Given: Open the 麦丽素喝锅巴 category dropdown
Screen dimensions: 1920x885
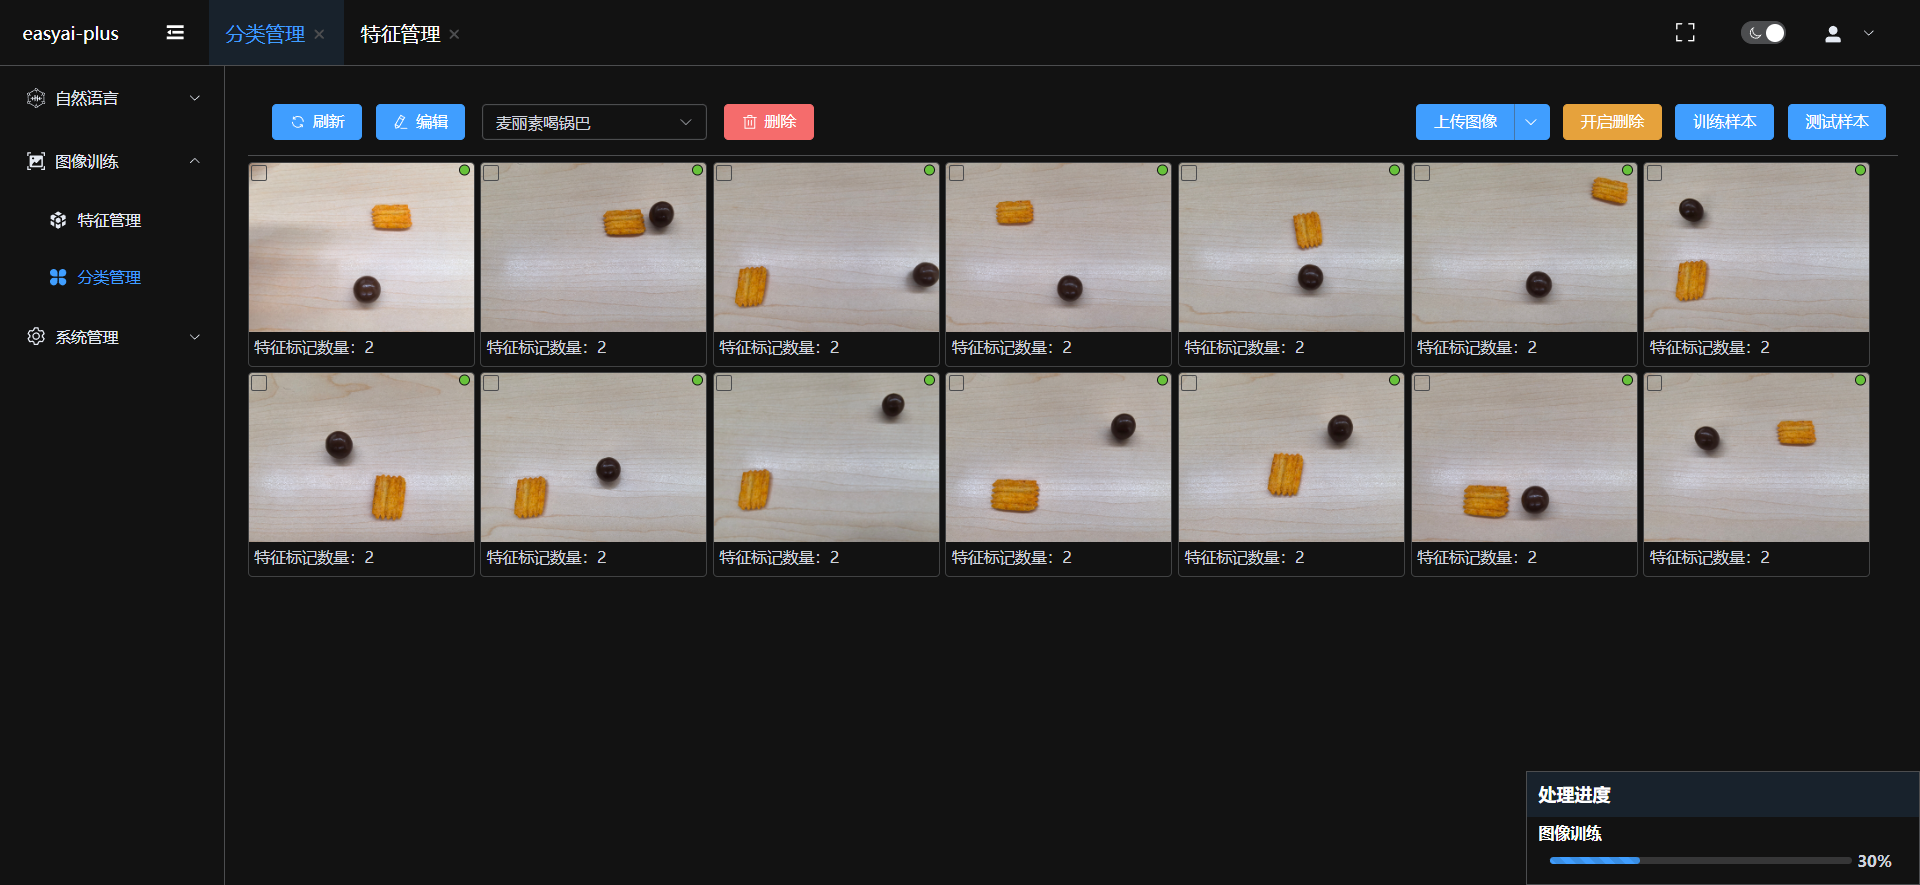Looking at the screenshot, I should point(594,122).
